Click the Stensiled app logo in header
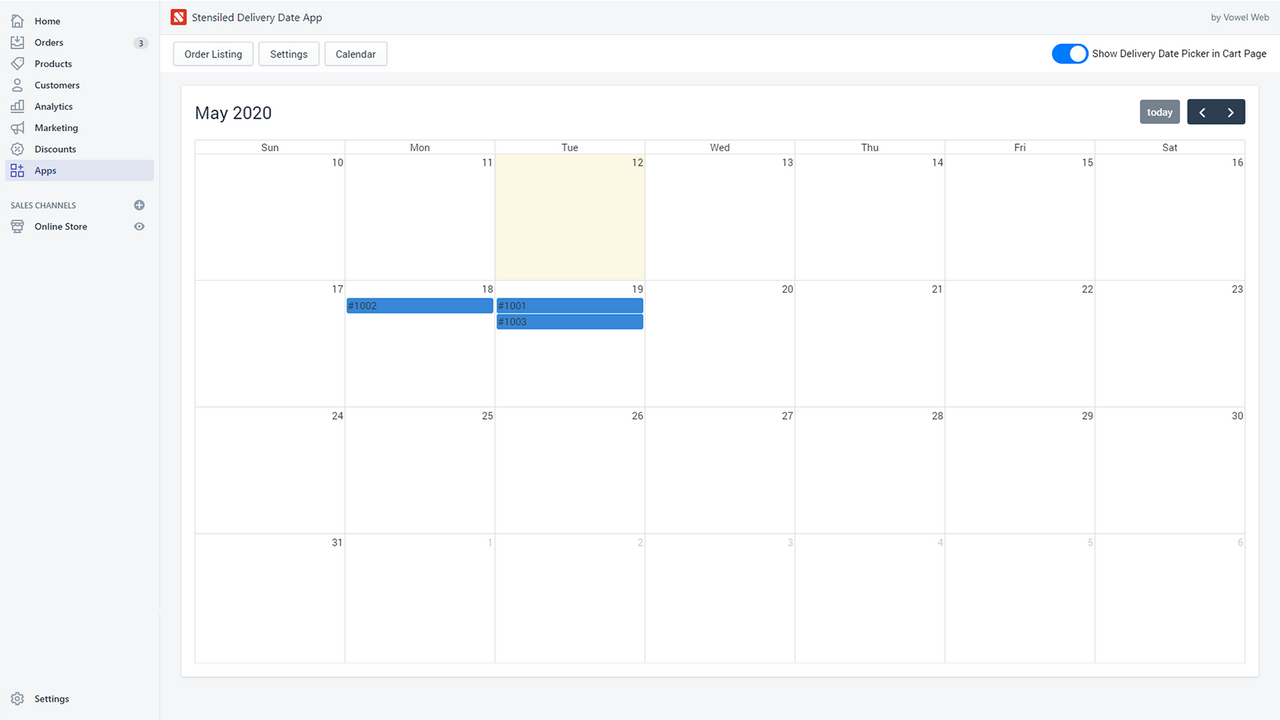The width and height of the screenshot is (1280, 720). [178, 17]
